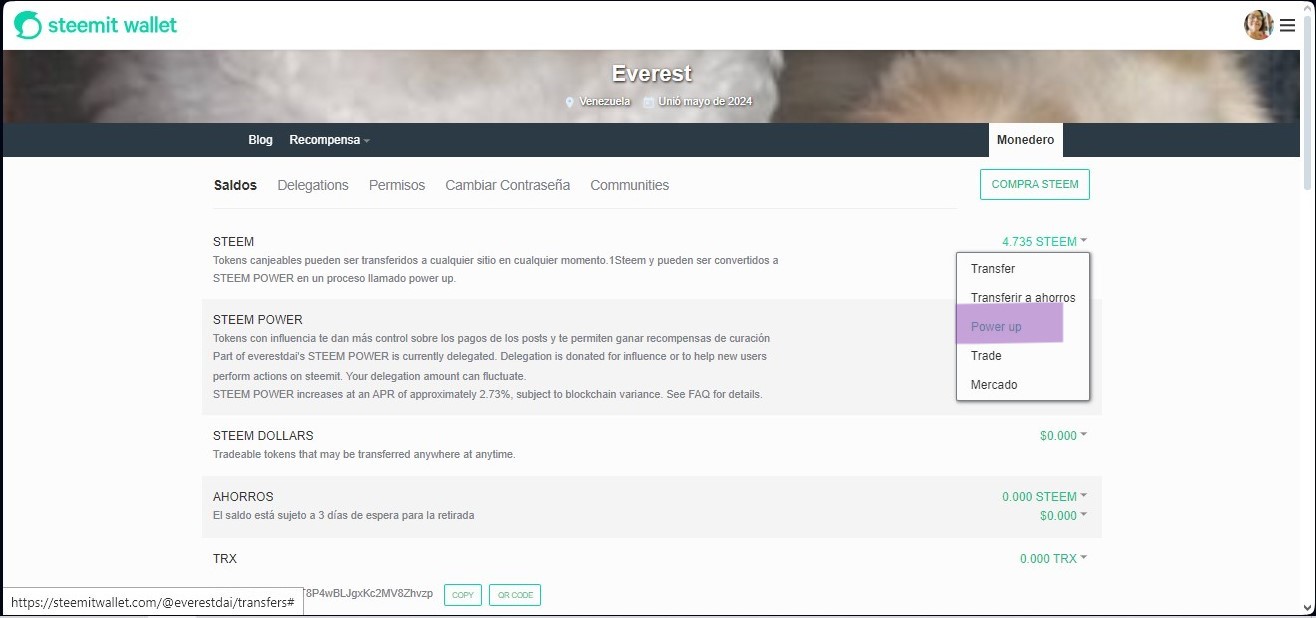Open the Blog tab
This screenshot has height=618, width=1316.
coord(260,140)
